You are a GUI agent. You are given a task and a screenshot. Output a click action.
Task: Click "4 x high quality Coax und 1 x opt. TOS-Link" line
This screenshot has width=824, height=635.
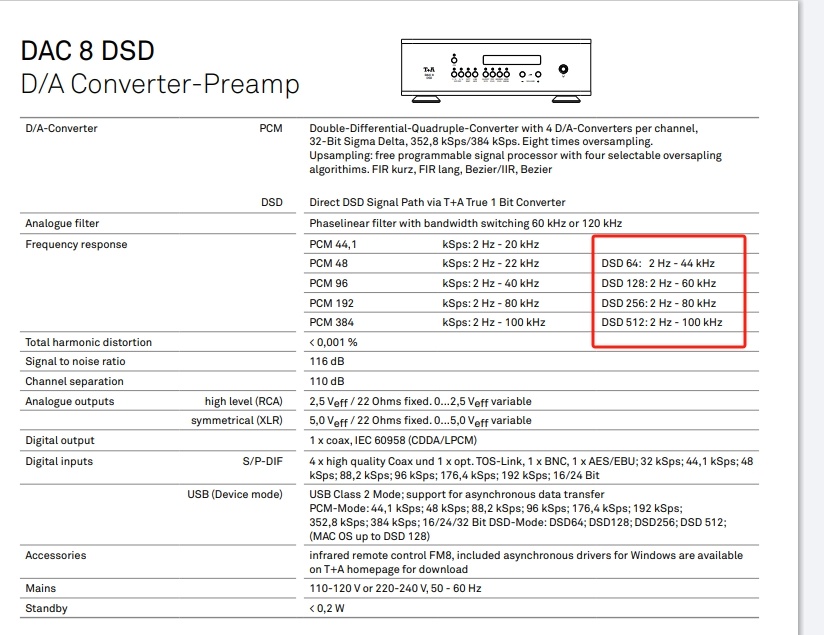[531, 462]
